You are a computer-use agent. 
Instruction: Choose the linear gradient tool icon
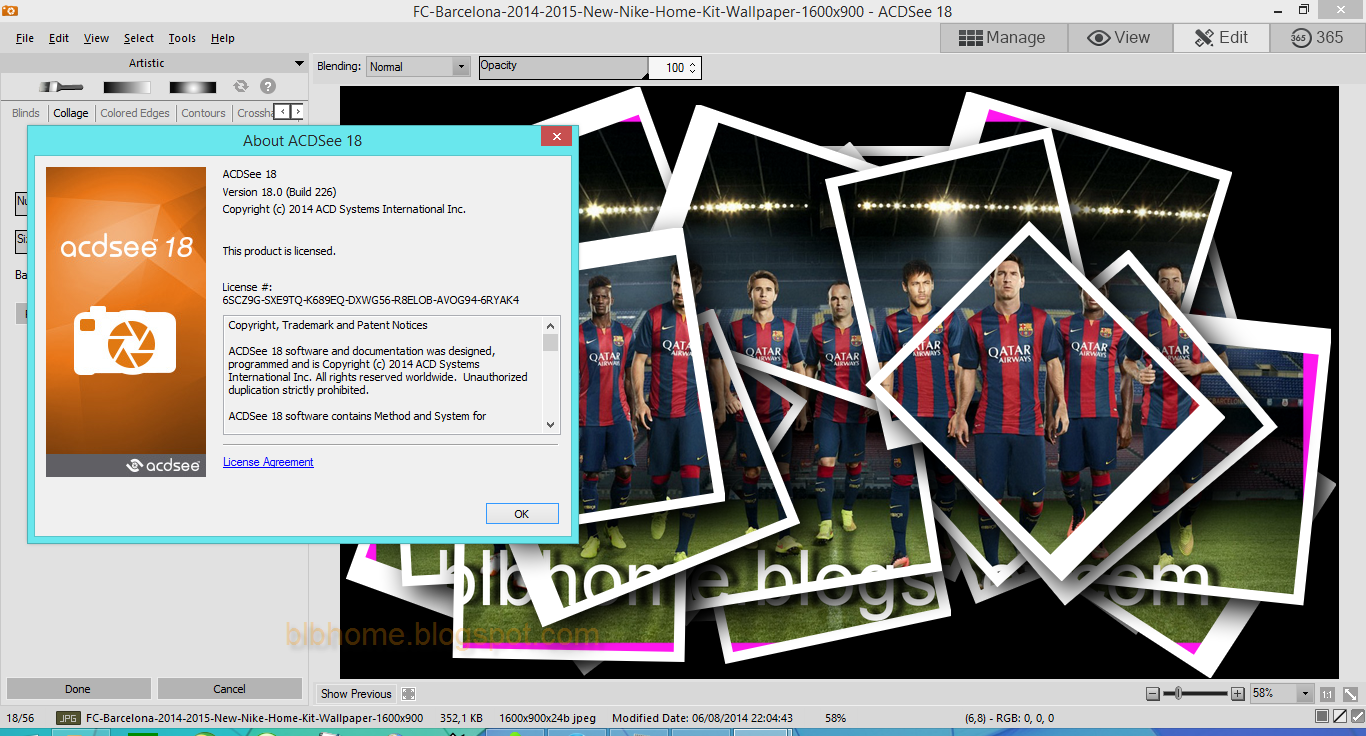(127, 87)
